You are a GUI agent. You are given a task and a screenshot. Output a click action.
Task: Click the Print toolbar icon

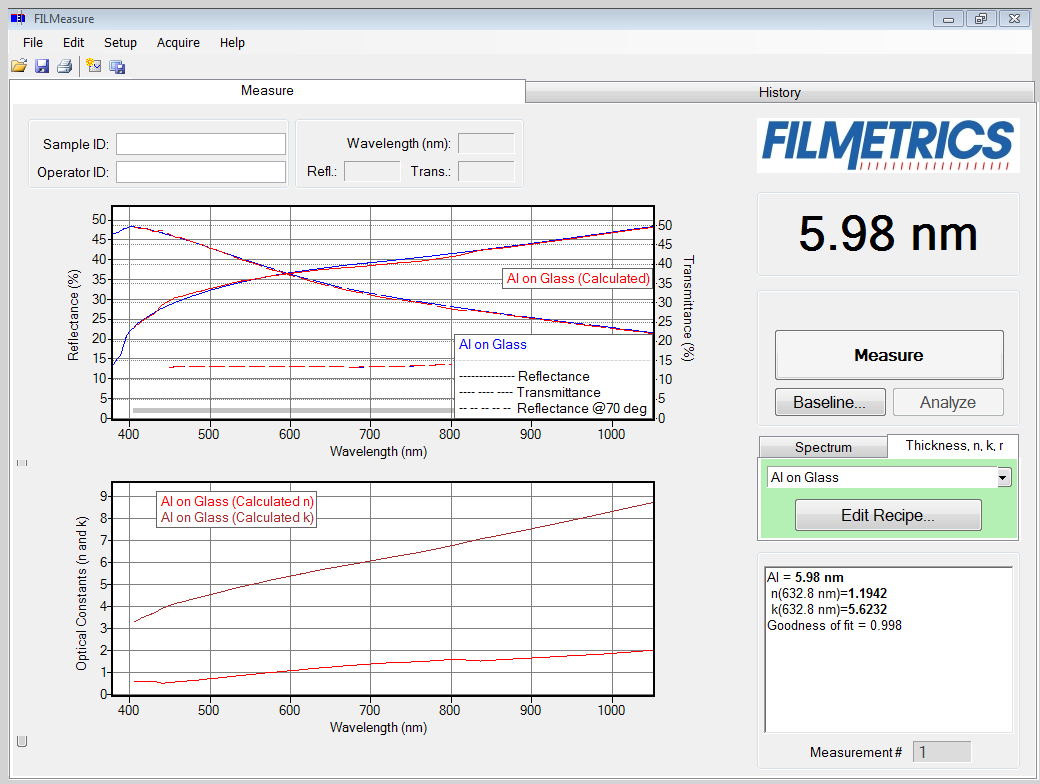tap(64, 66)
